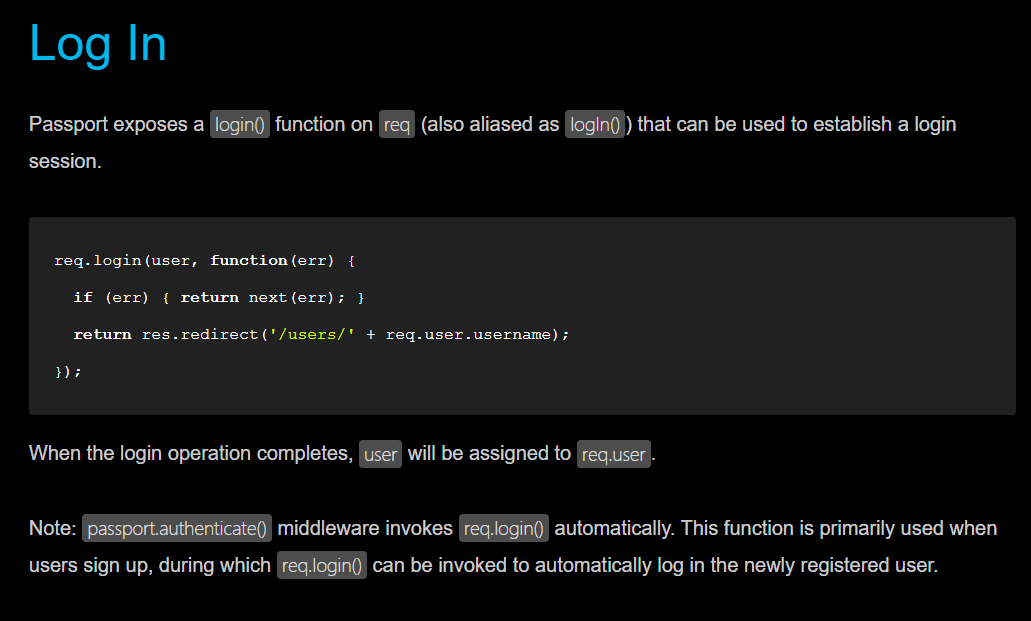Click the code line 'req.login(user, function(err) {'

point(204,261)
